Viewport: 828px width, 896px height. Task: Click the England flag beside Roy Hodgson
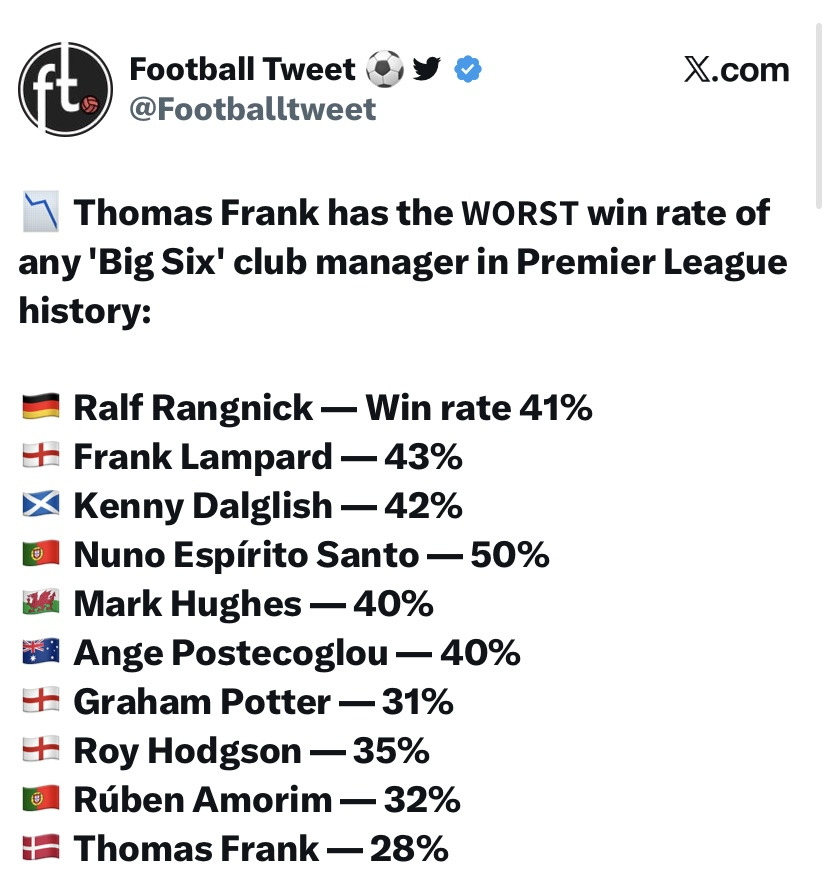[x=41, y=749]
